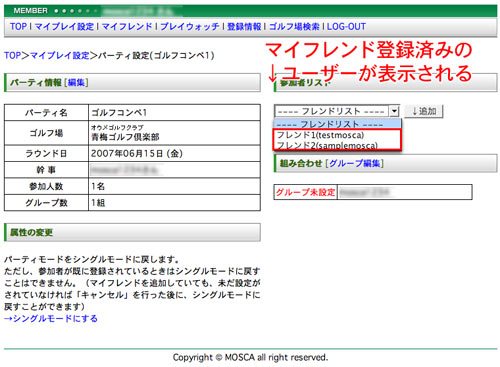The image size is (500, 367).
Task: Go to マイプレイ設定 in navigation bar
Action: [x=64, y=27]
